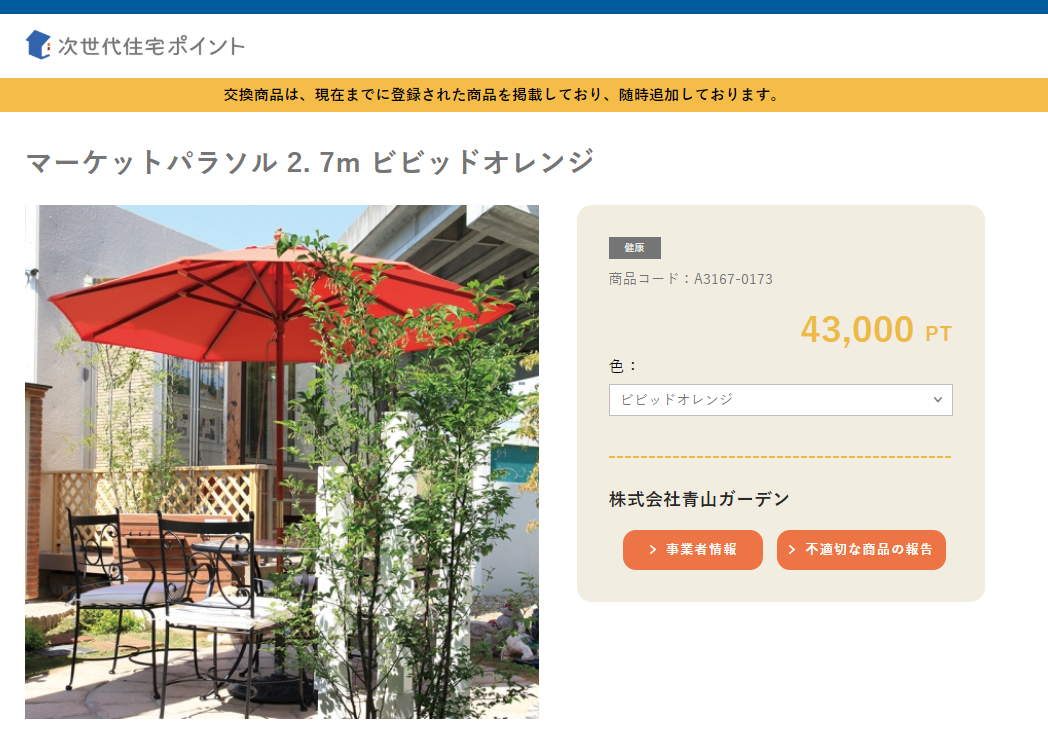Viewport: 1048px width, 730px height.
Task: Open the 色 color selection dropdown
Action: 780,400
